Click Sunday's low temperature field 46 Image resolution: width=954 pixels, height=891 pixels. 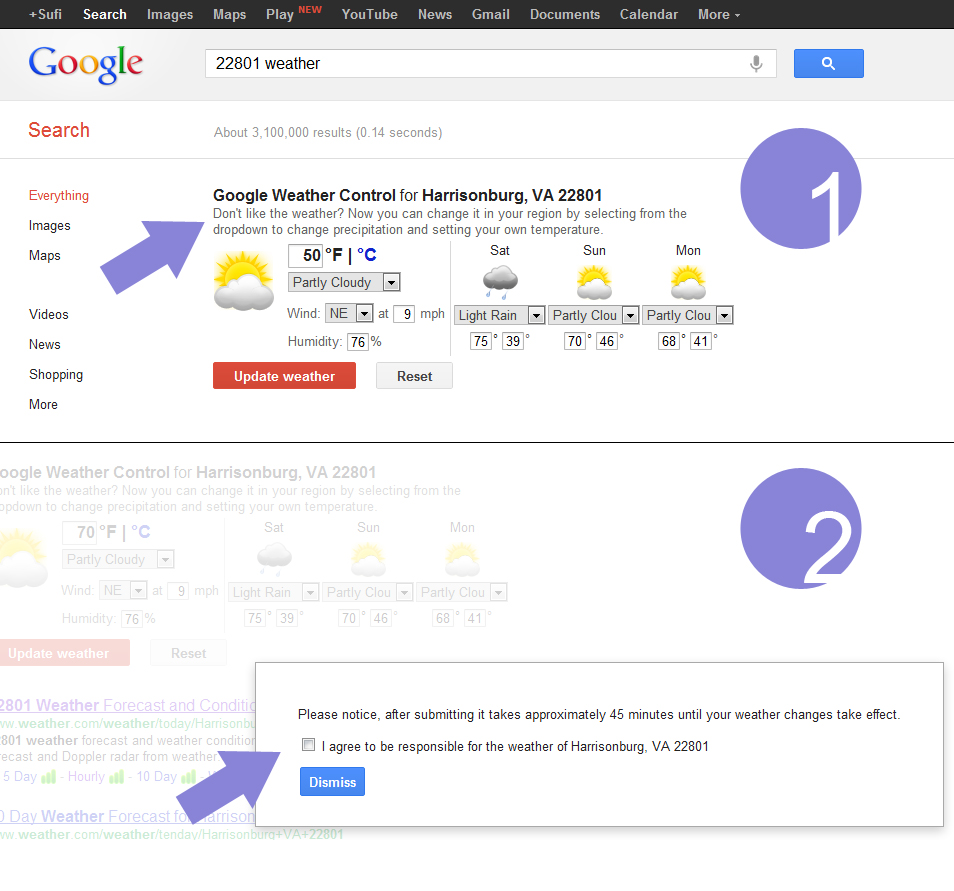click(x=607, y=341)
